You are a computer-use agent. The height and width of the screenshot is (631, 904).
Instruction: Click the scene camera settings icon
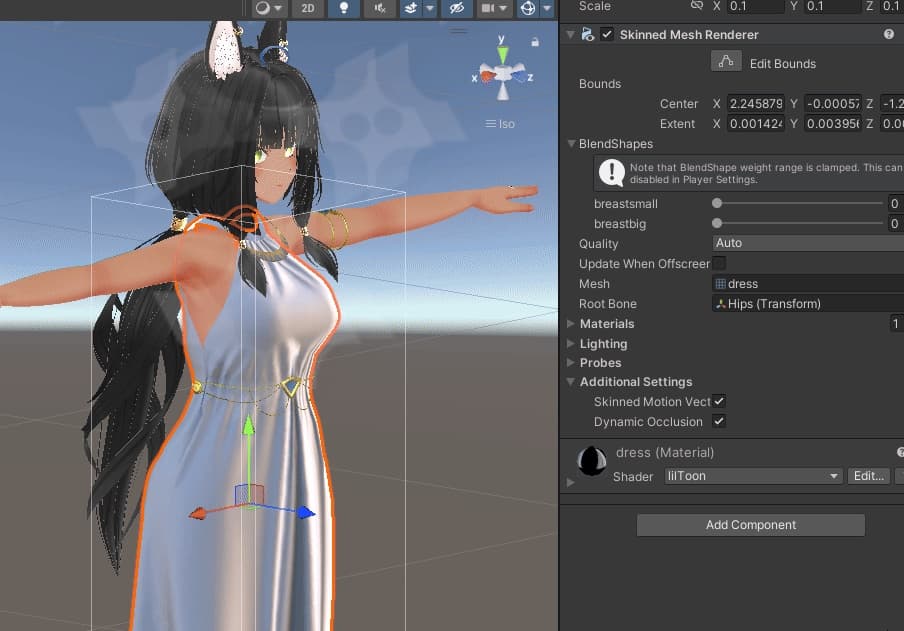point(488,8)
